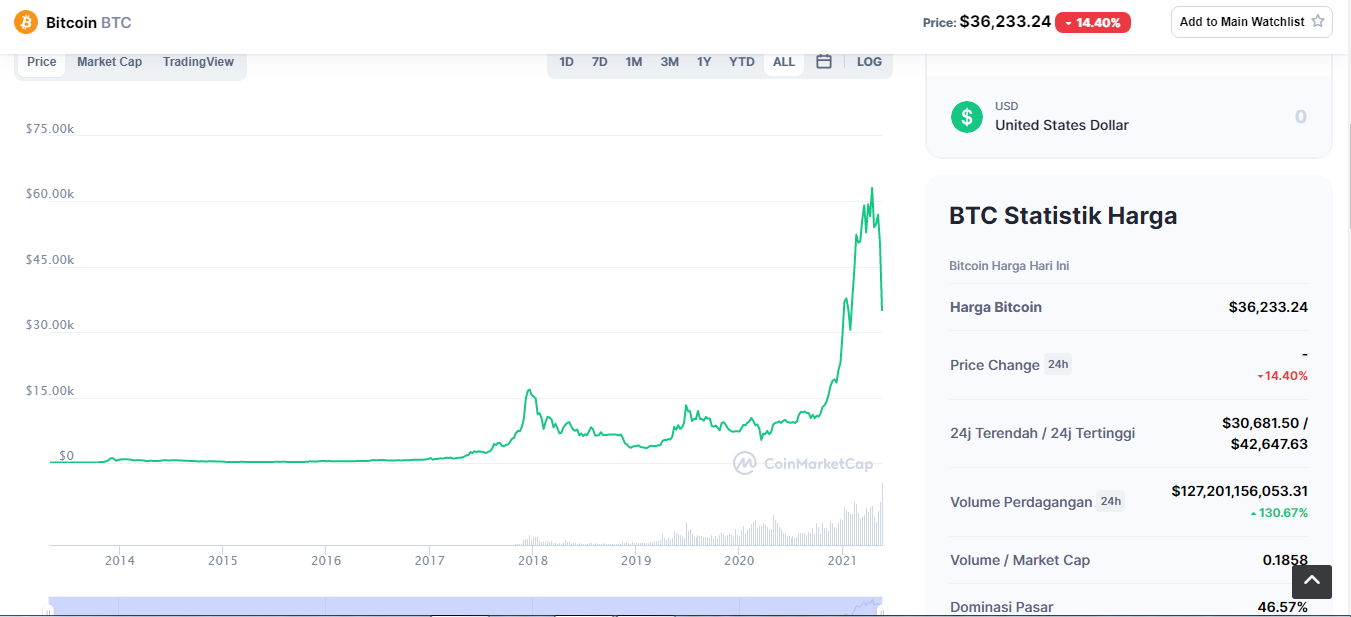Click the watchlist star icon

pos(1317,21)
